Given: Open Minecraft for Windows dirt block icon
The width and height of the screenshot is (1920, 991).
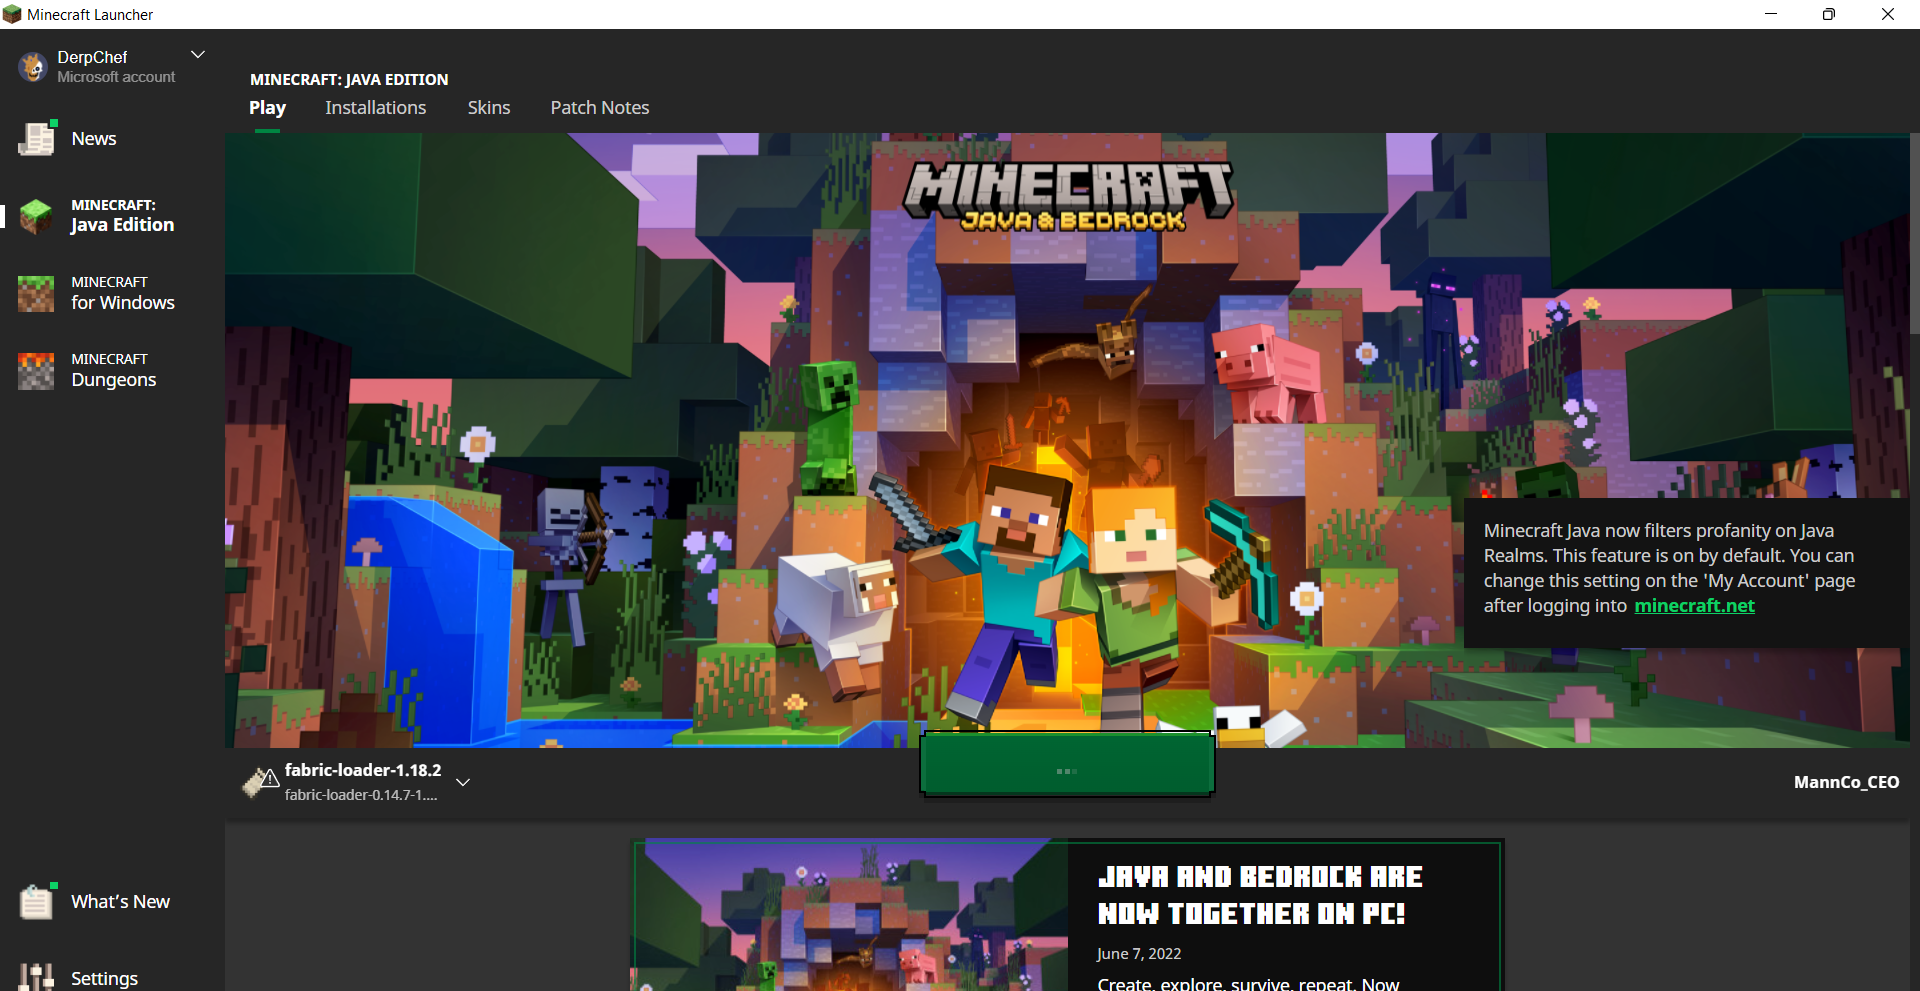Looking at the screenshot, I should click(37, 293).
